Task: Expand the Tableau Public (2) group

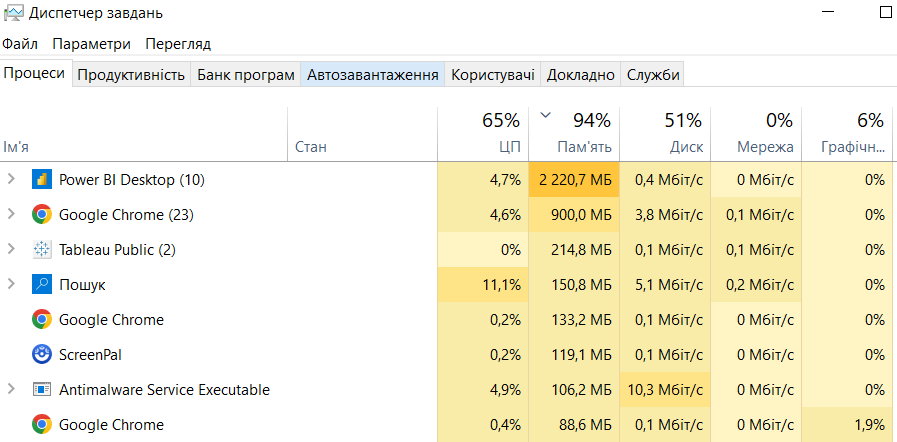Action: [x=11, y=250]
